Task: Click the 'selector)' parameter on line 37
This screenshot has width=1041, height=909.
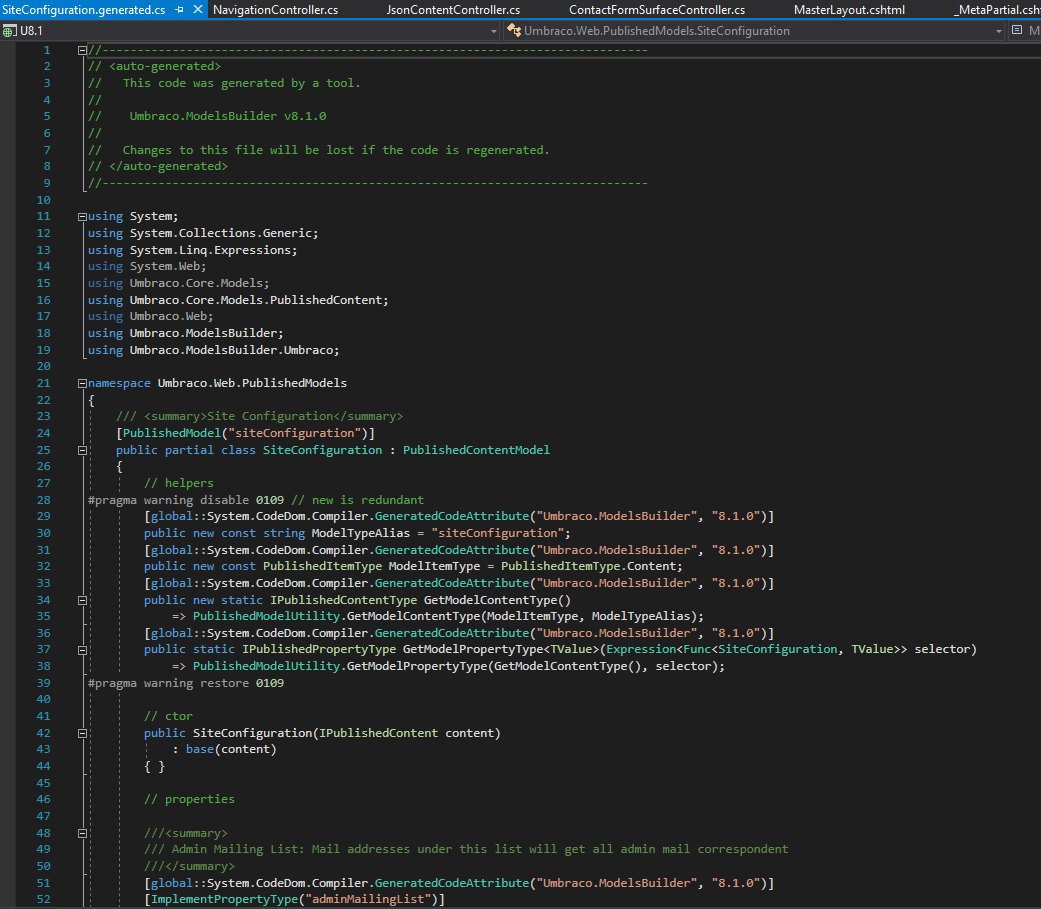Action: click(x=945, y=649)
